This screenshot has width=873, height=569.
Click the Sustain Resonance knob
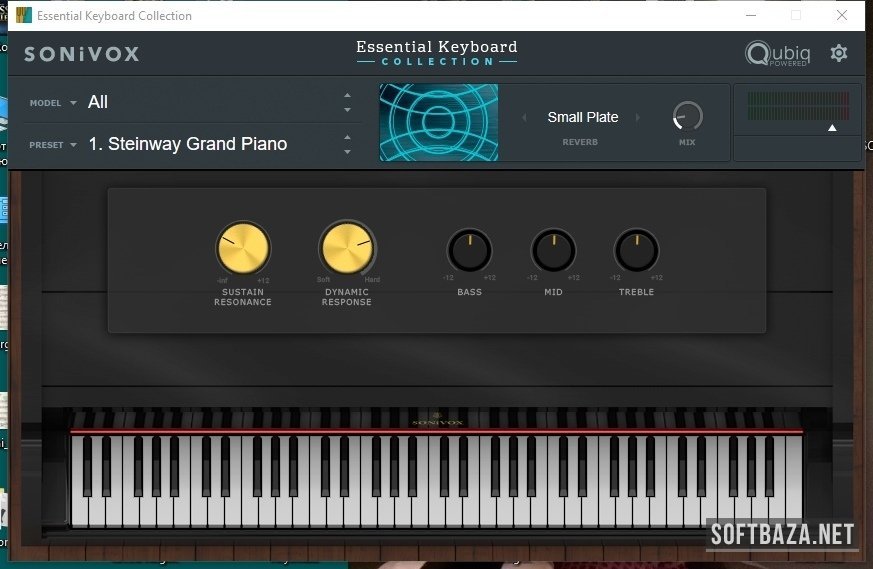click(x=243, y=248)
